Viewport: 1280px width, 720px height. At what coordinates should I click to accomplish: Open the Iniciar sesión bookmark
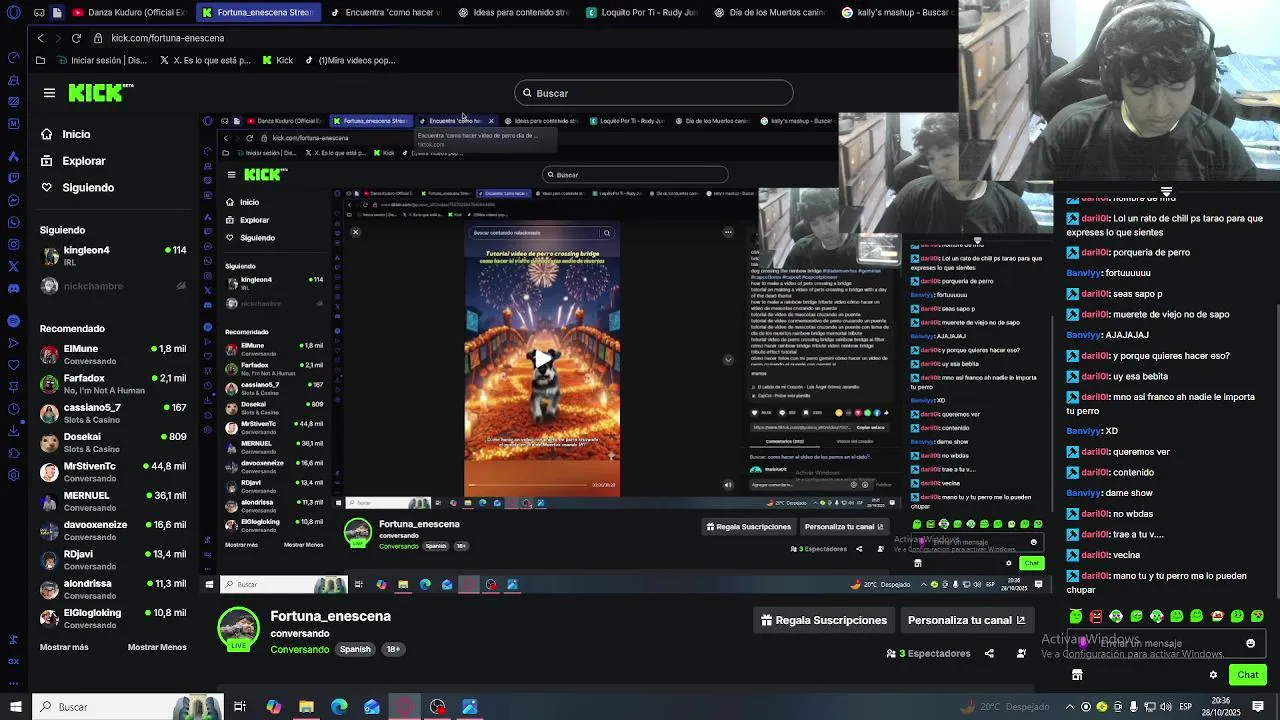click(100, 60)
